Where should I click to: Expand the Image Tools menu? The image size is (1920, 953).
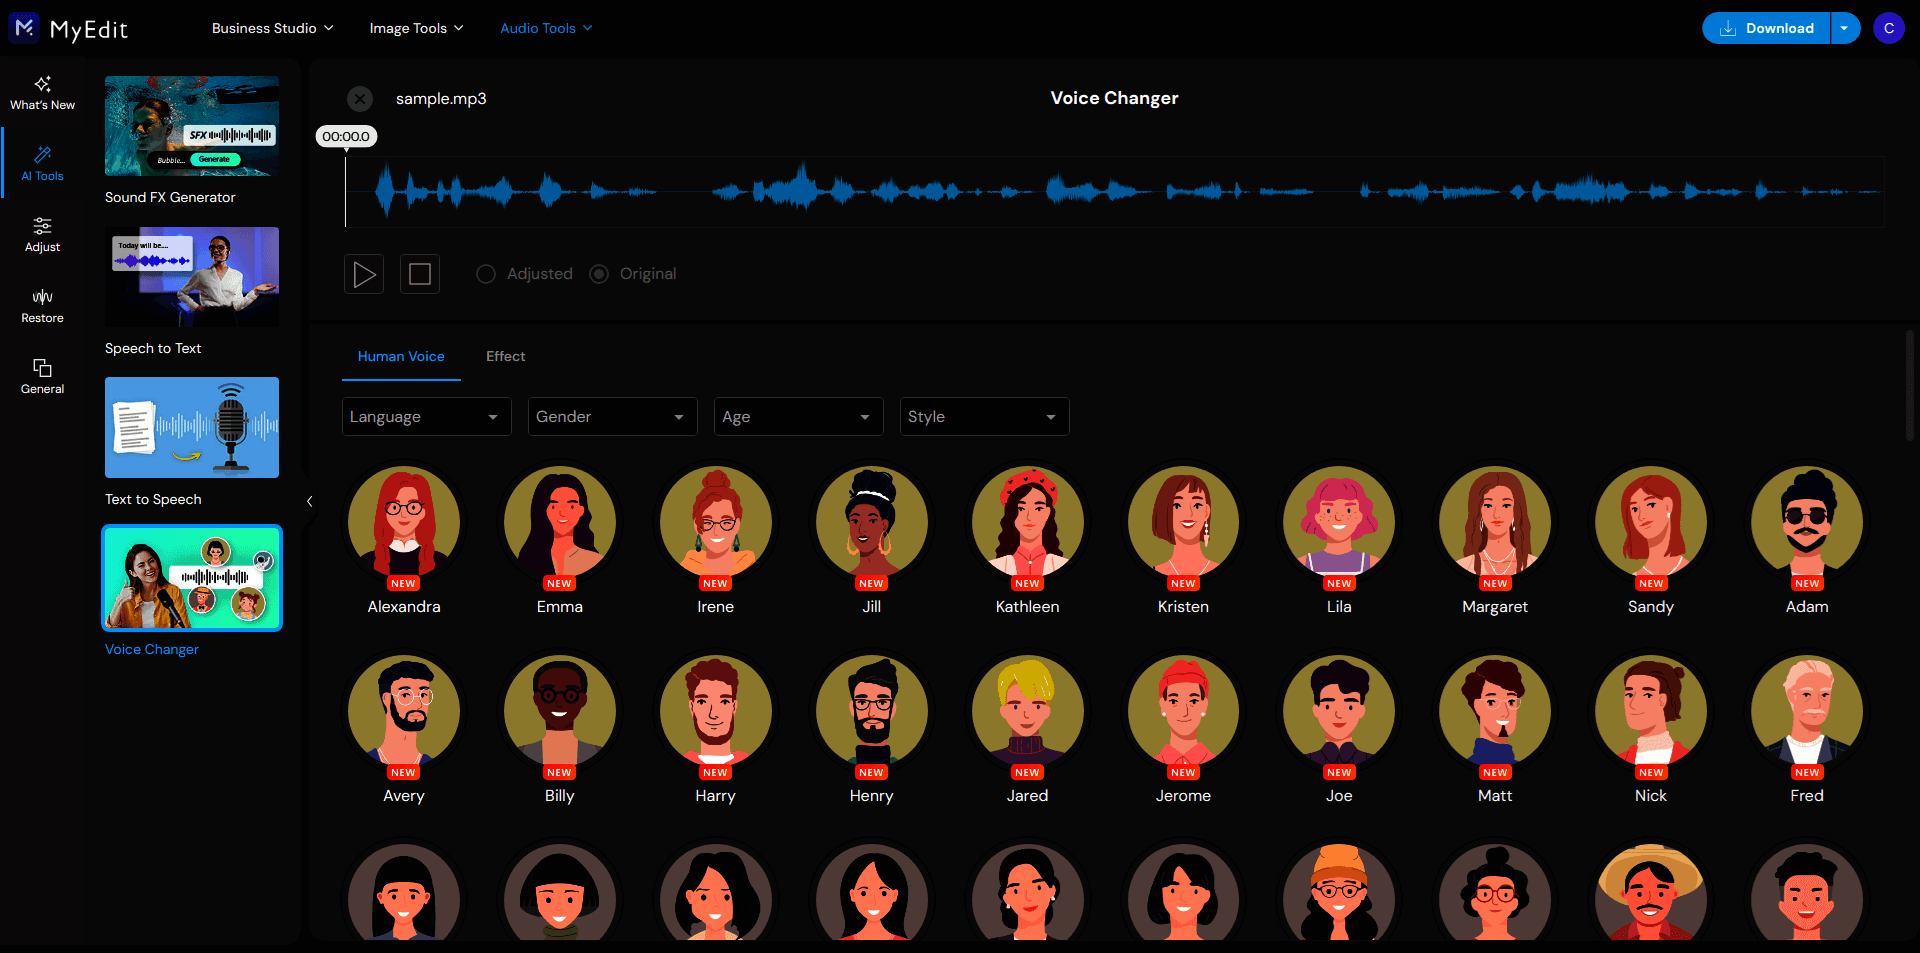click(x=416, y=28)
